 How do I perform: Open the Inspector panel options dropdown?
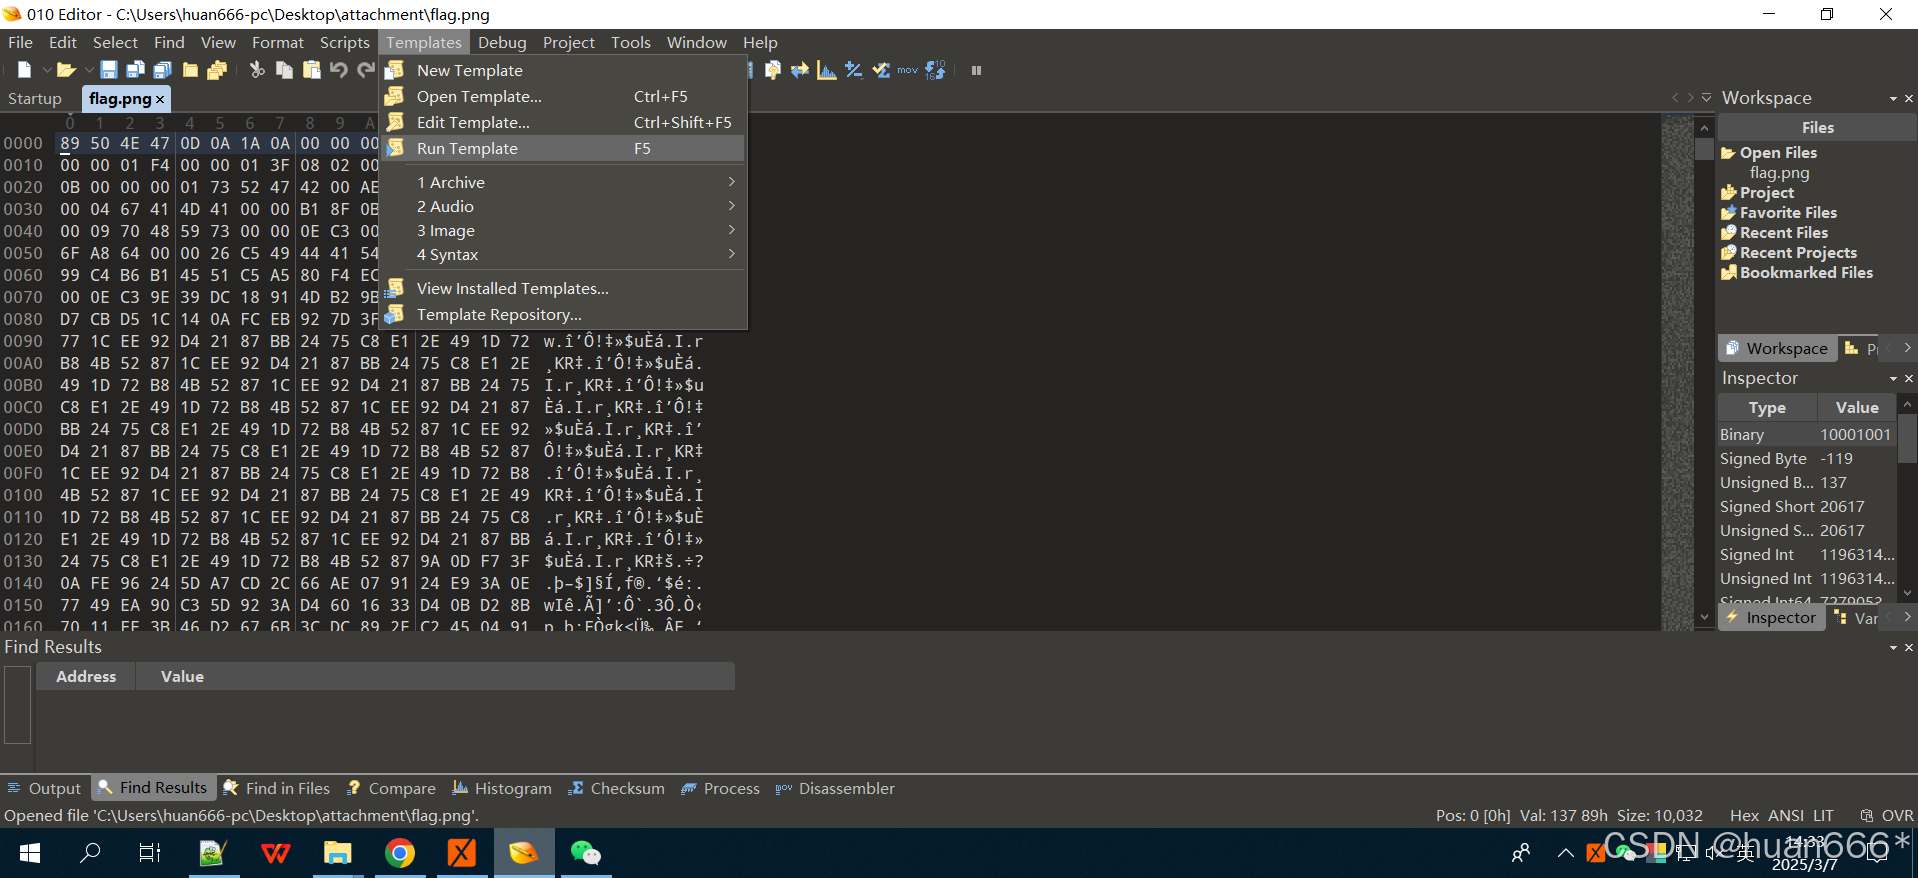[1893, 378]
